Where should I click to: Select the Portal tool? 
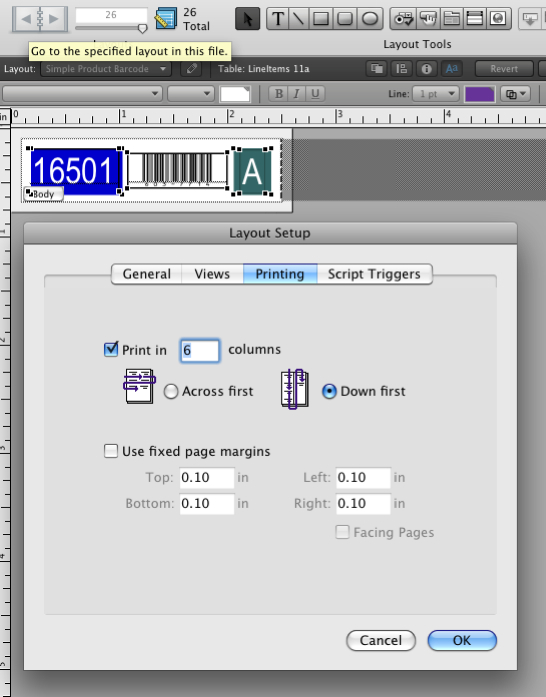click(x=474, y=19)
